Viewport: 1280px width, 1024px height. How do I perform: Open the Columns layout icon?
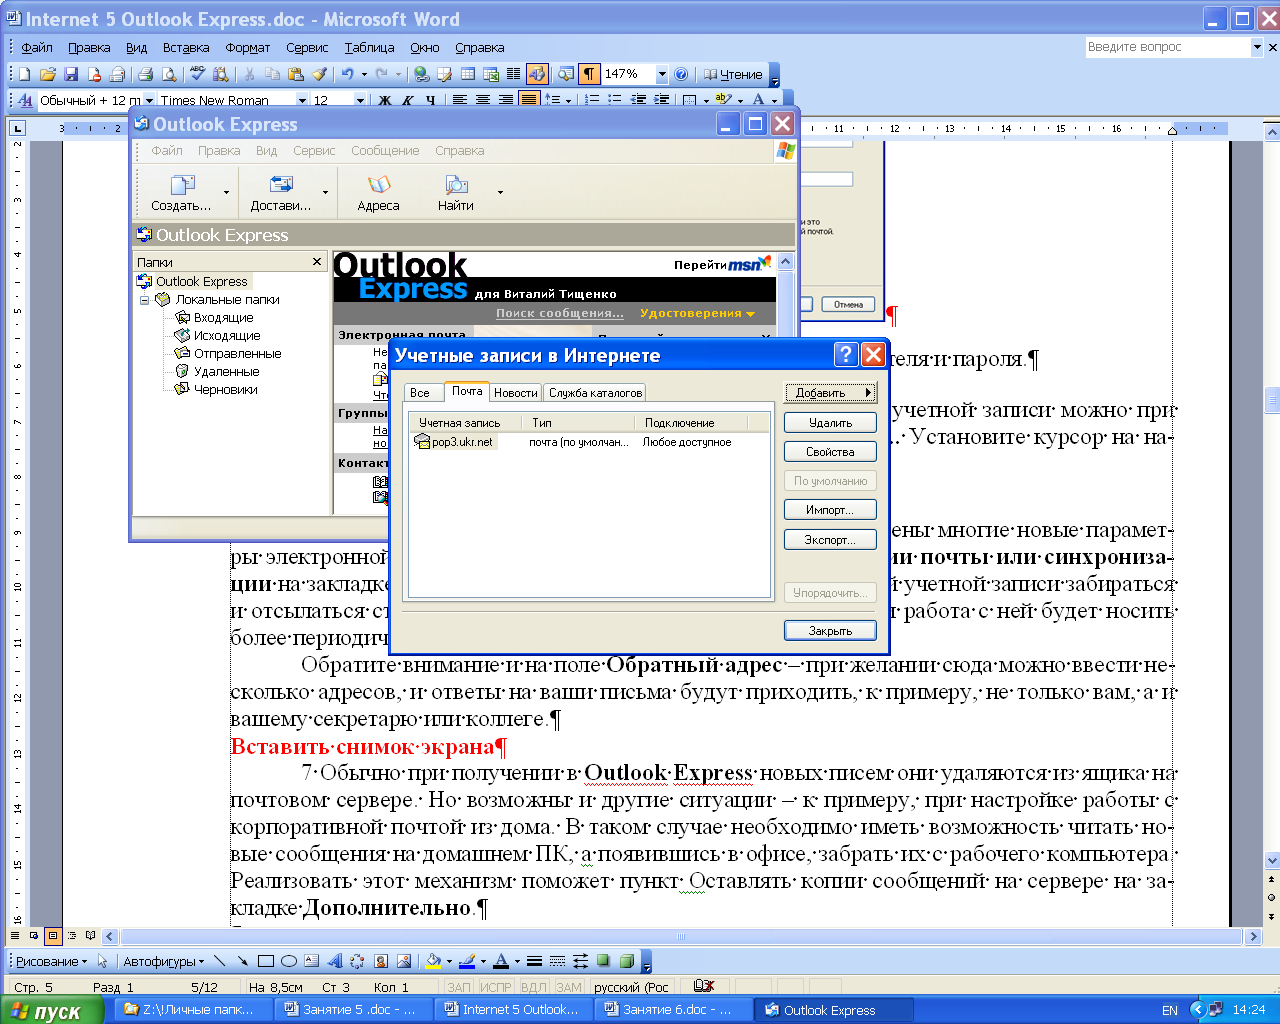point(513,74)
